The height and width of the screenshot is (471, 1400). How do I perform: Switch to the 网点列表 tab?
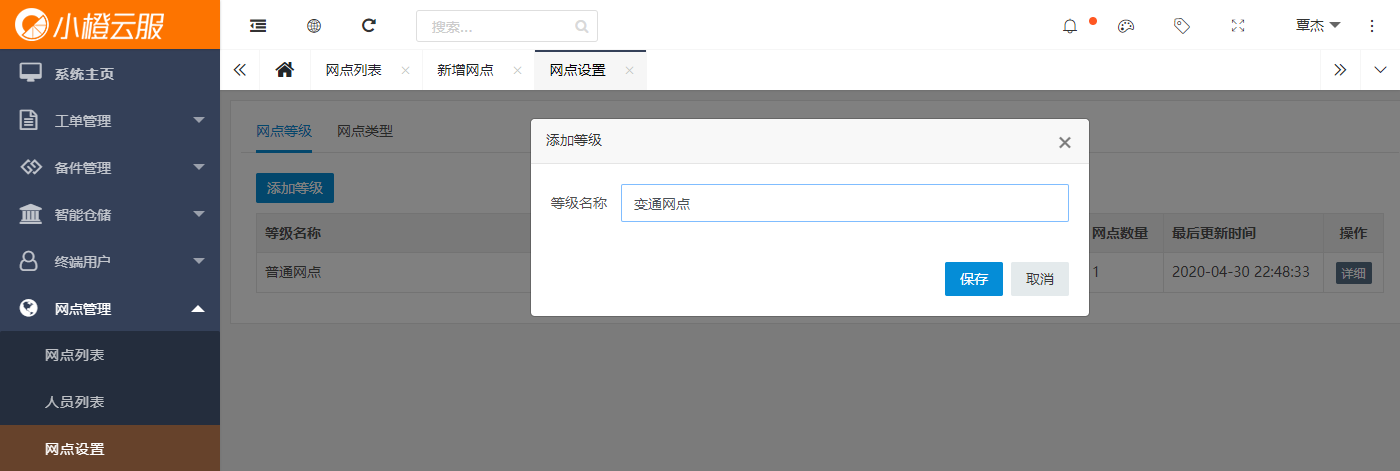[x=353, y=70]
